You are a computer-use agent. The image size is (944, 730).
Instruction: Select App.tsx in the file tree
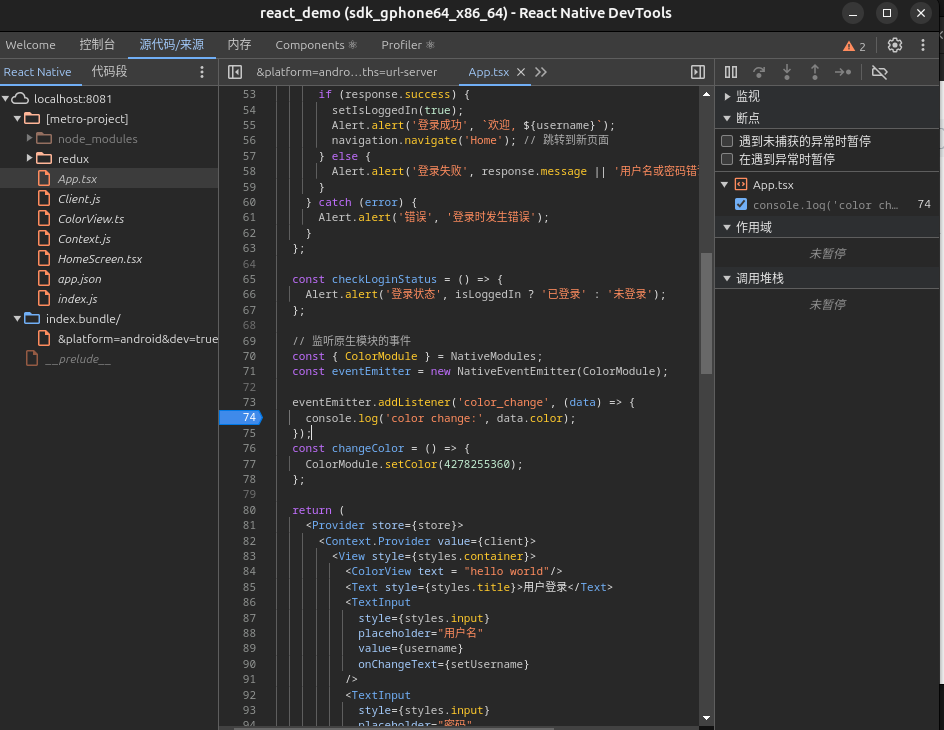pyautogui.click(x=77, y=179)
